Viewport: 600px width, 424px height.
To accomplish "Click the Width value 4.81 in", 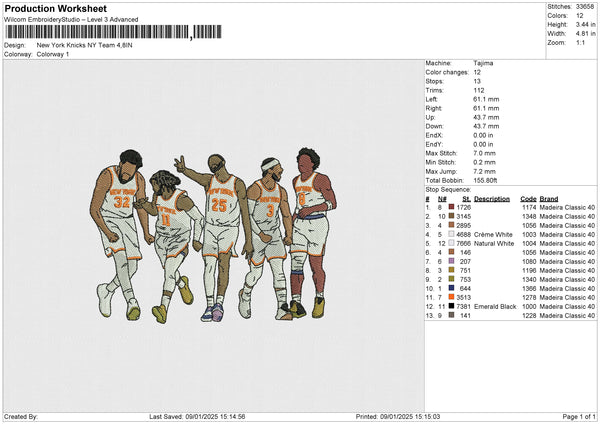I will pyautogui.click(x=585, y=34).
